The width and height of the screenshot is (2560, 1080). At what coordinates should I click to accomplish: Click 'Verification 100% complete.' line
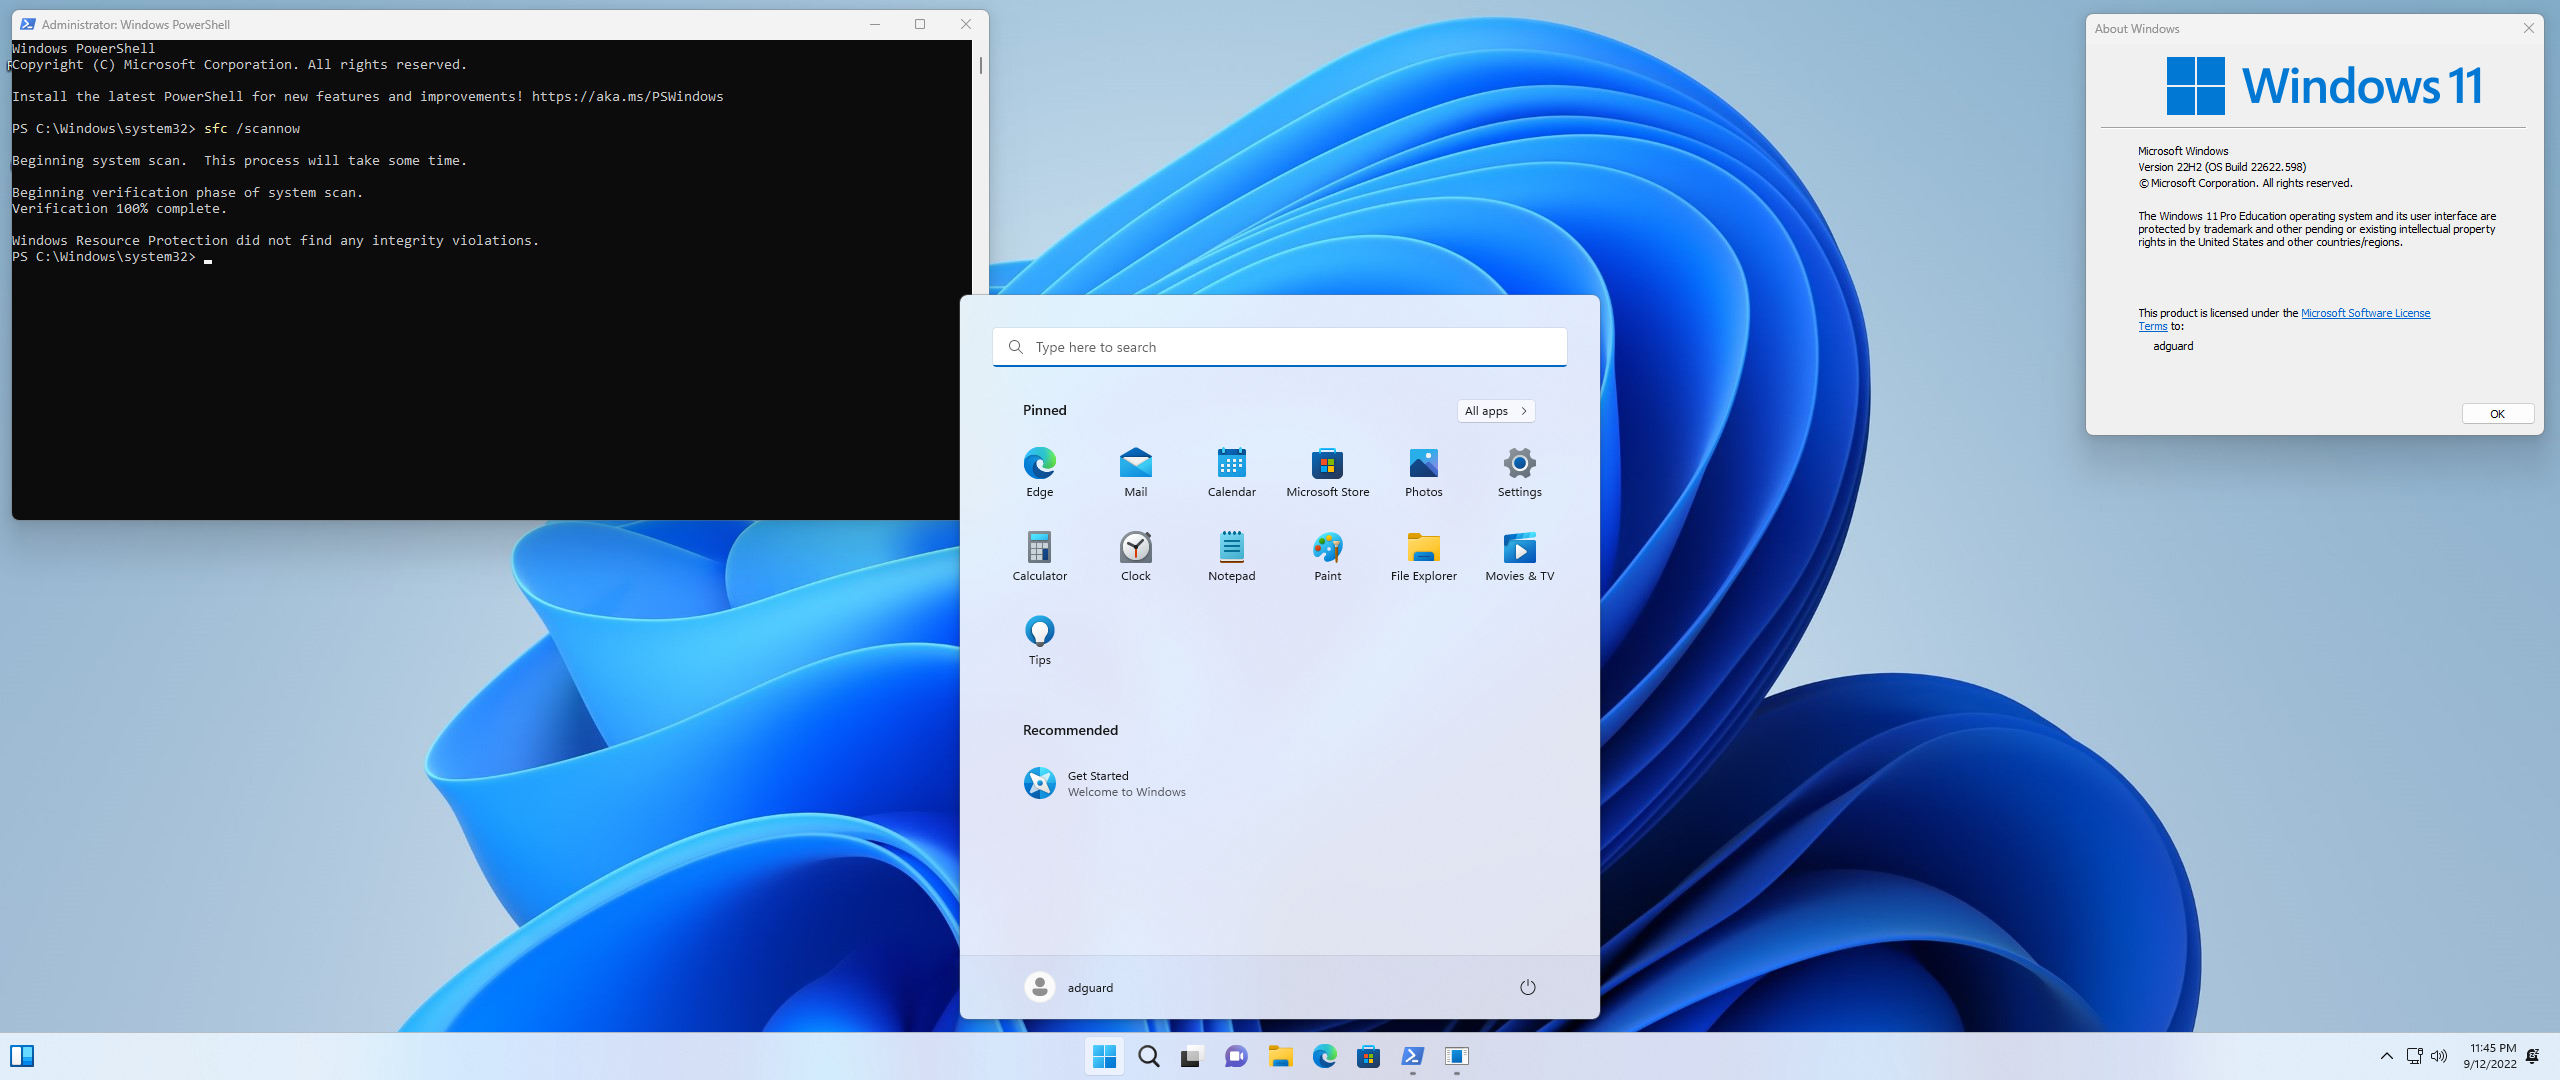120,209
